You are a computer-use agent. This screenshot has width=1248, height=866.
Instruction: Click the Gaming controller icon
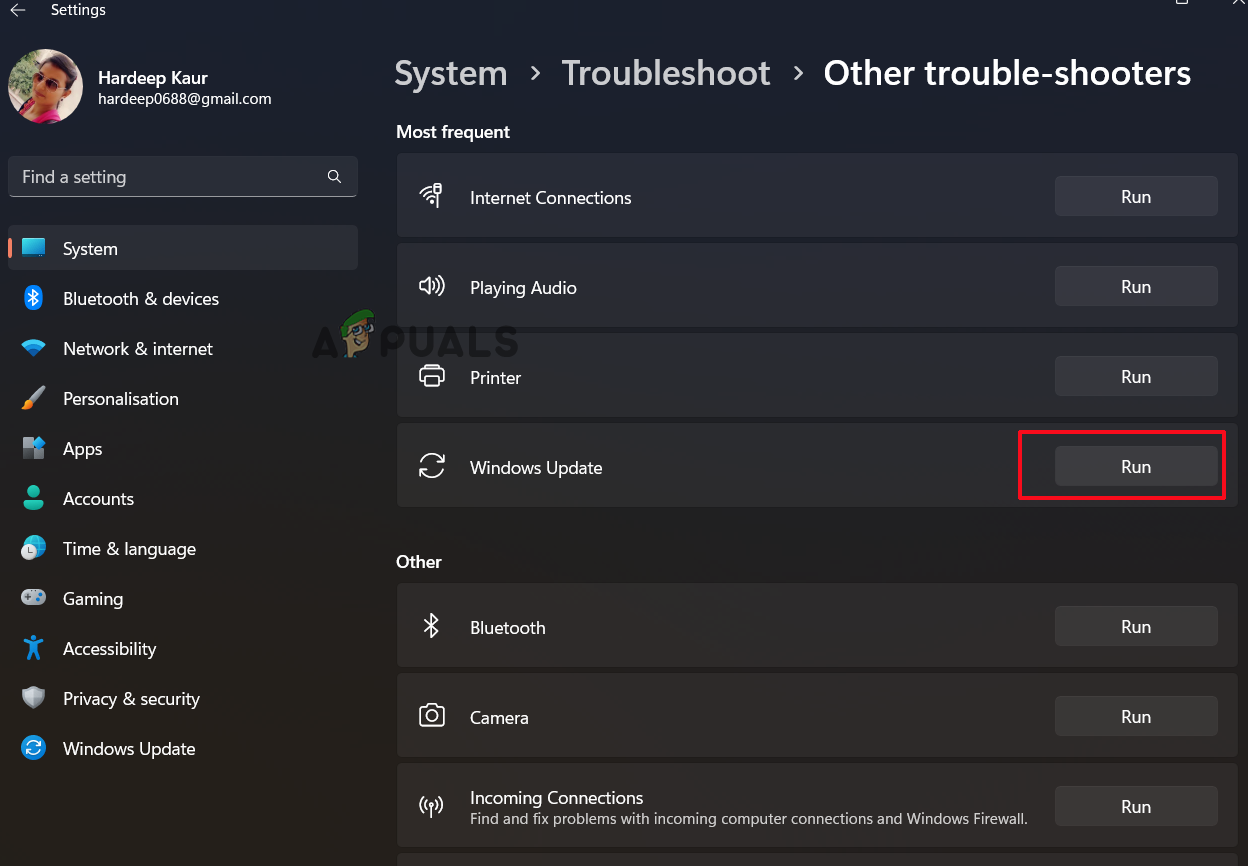pyautogui.click(x=34, y=598)
